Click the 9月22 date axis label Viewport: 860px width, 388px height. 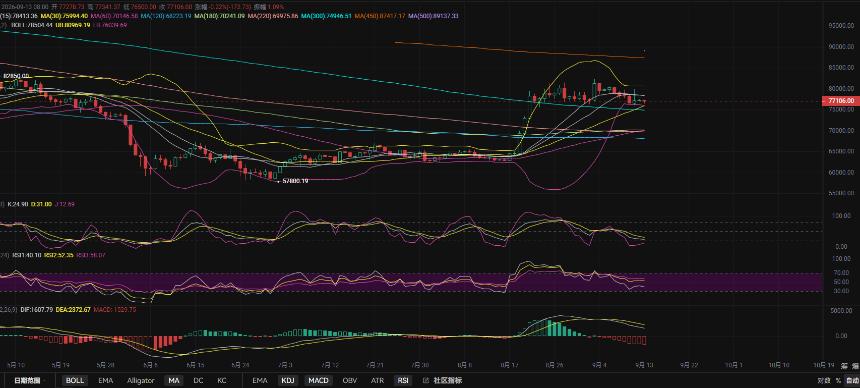(x=689, y=365)
